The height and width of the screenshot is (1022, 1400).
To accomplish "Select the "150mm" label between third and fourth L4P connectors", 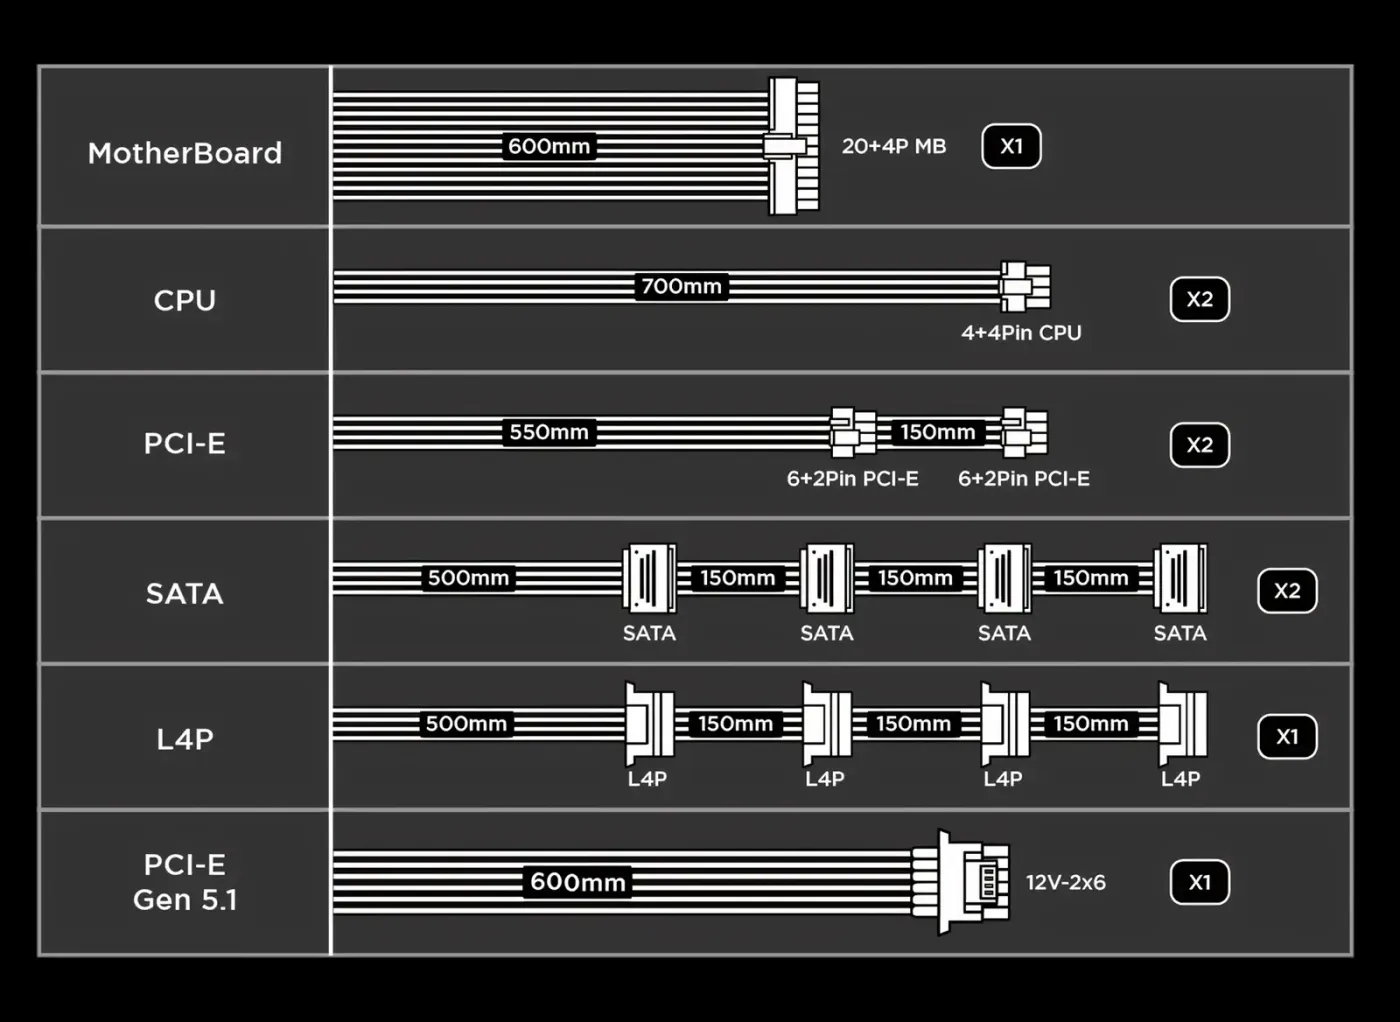I will tap(1091, 724).
